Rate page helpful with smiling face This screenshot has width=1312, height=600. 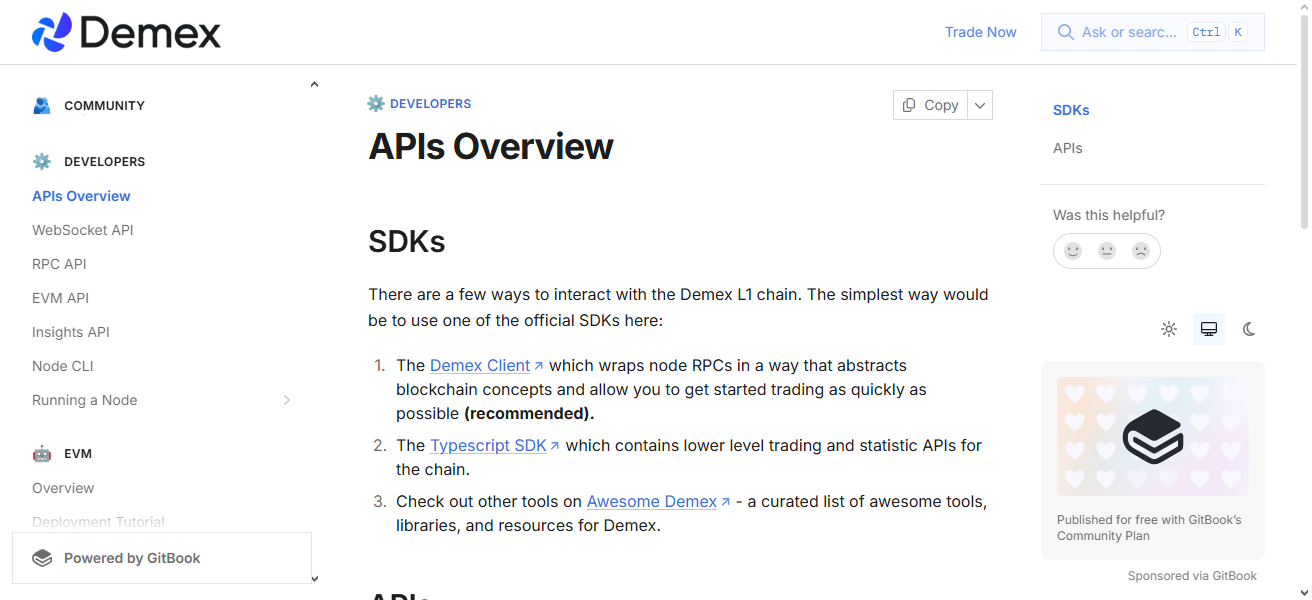tap(1073, 251)
